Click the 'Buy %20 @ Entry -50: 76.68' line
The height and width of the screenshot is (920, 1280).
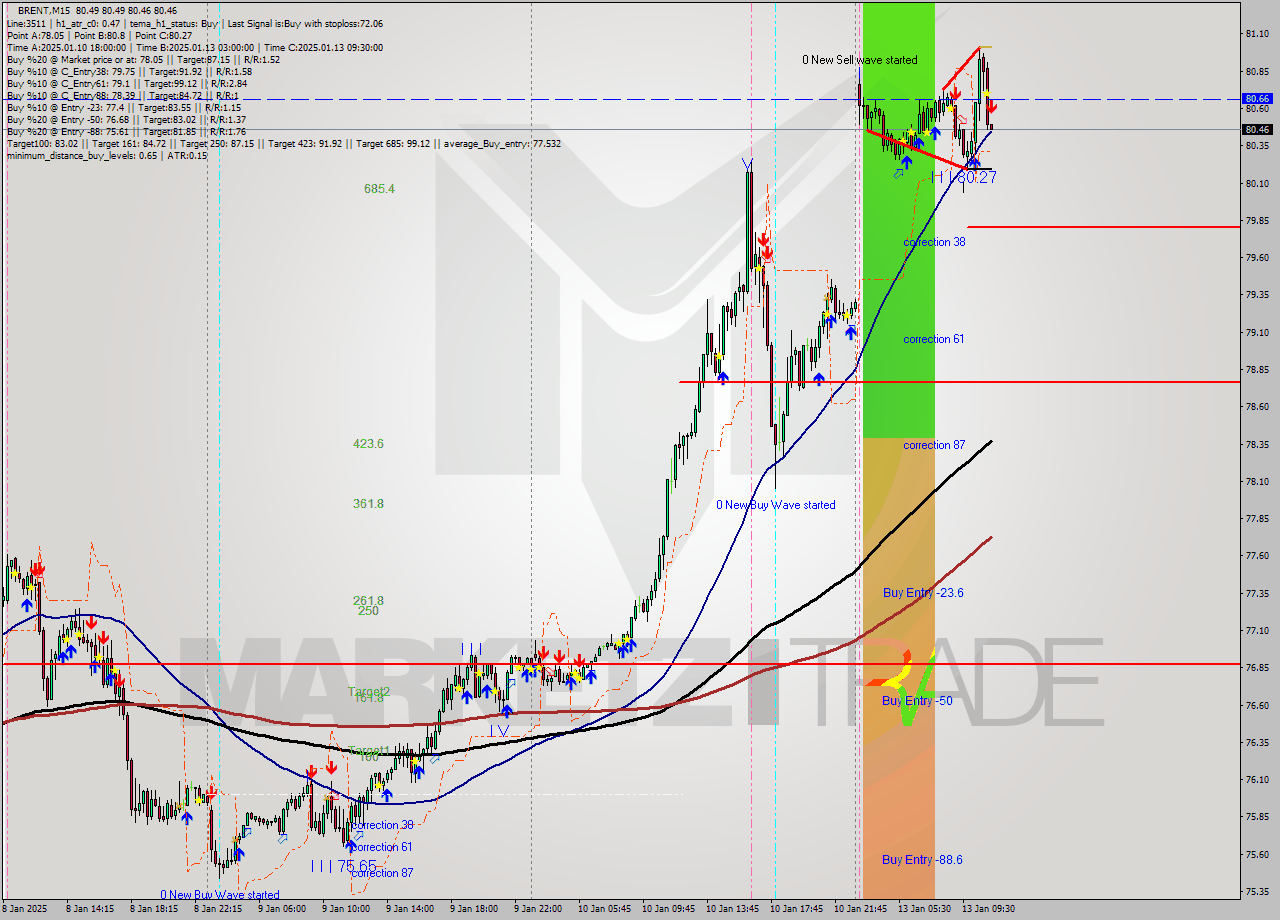(126, 119)
